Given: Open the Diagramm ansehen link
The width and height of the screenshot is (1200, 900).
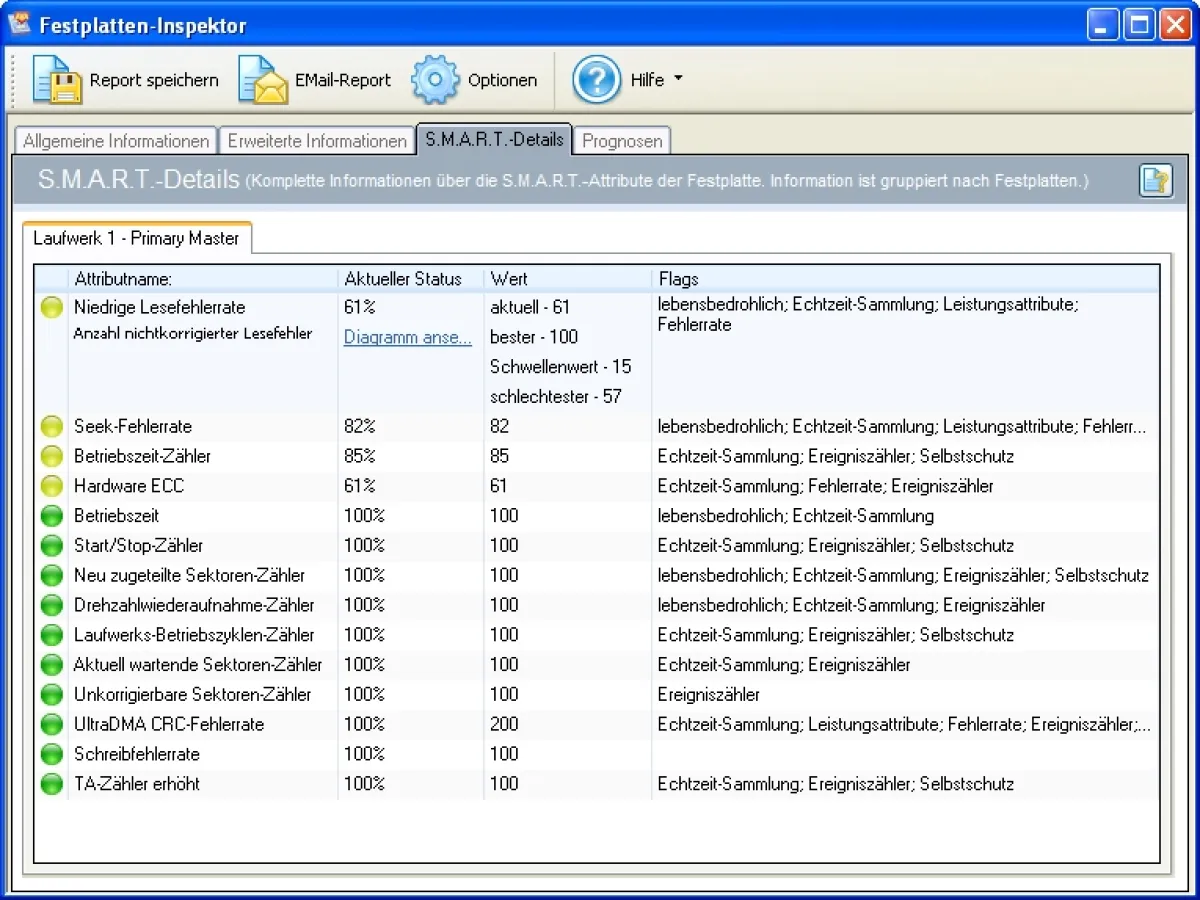Looking at the screenshot, I should pyautogui.click(x=407, y=337).
